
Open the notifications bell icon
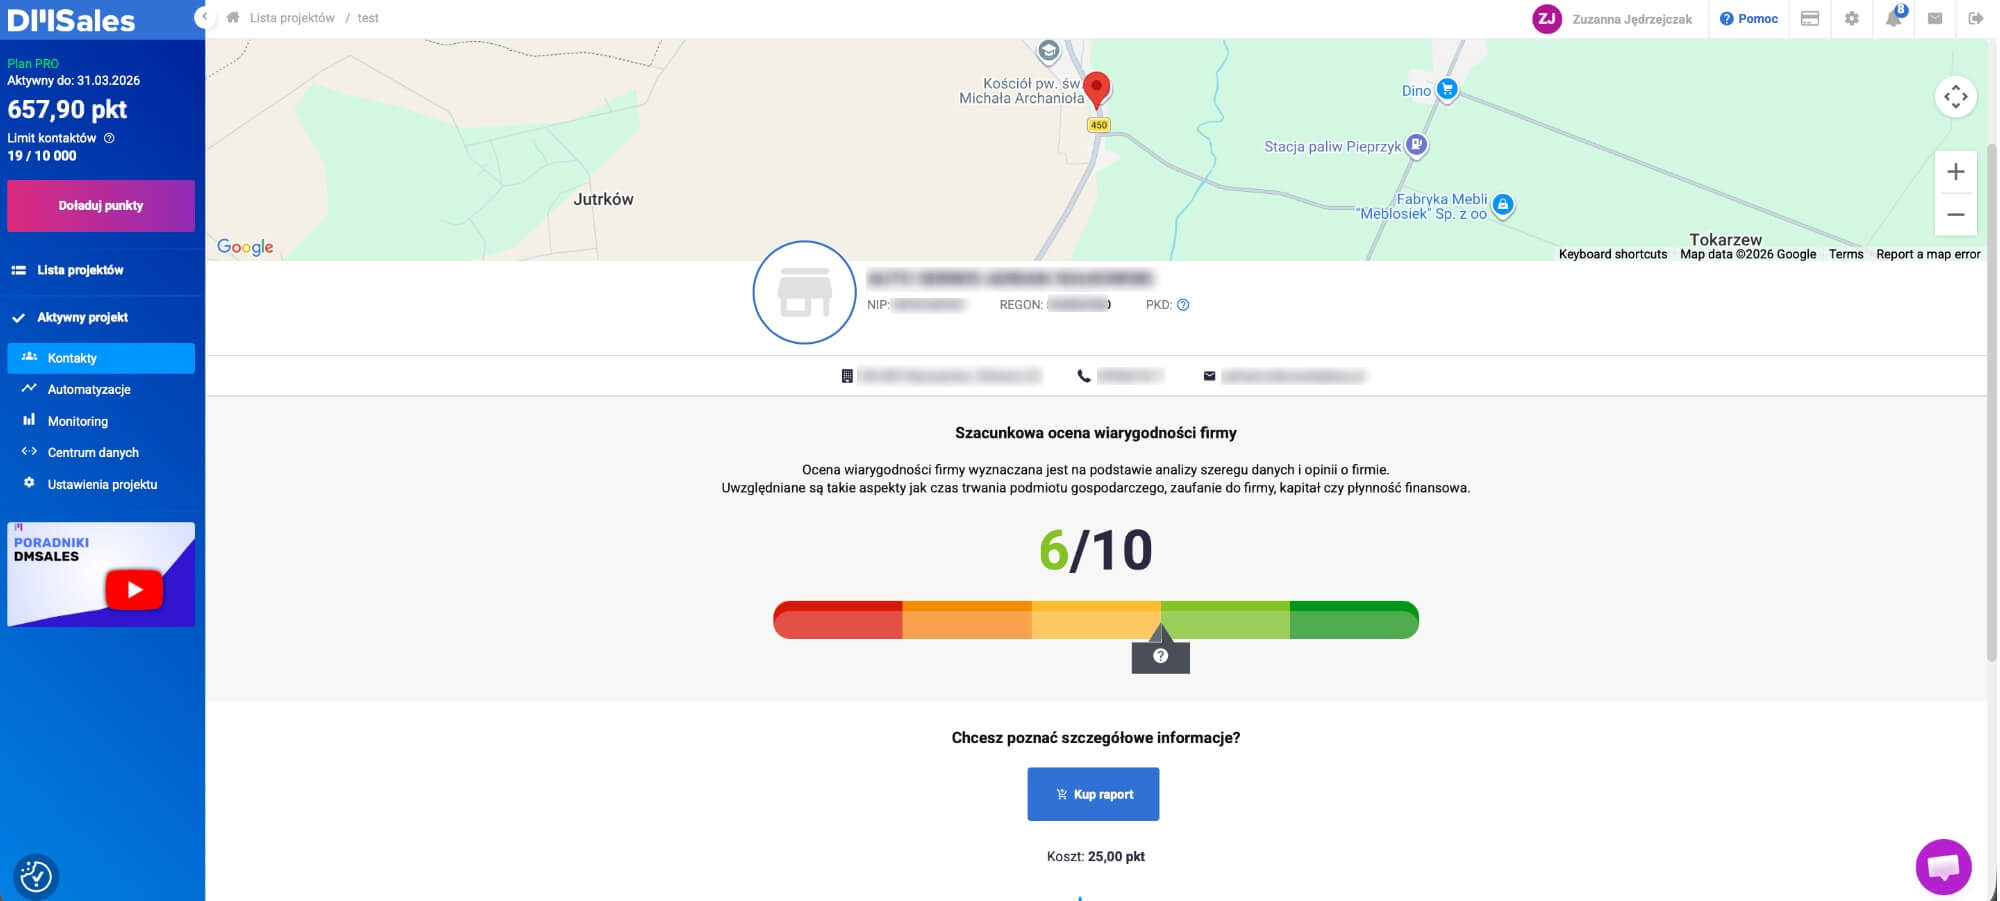pos(1894,18)
